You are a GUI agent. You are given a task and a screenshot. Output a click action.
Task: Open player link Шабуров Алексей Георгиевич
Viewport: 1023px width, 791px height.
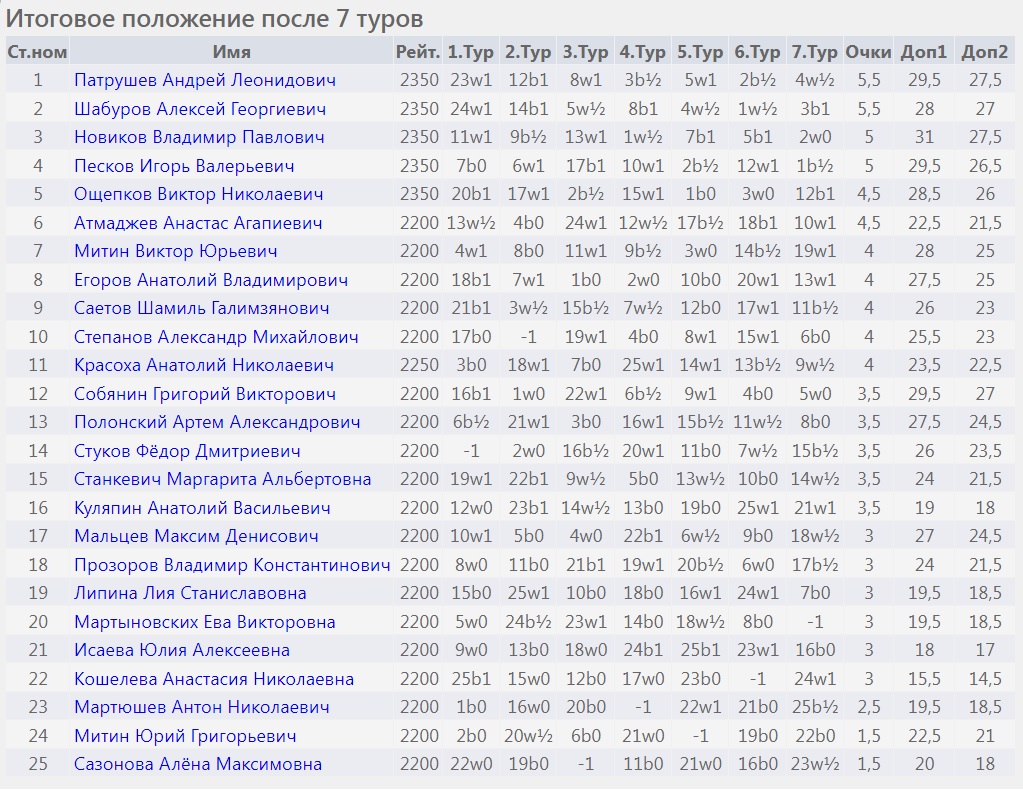(x=200, y=109)
